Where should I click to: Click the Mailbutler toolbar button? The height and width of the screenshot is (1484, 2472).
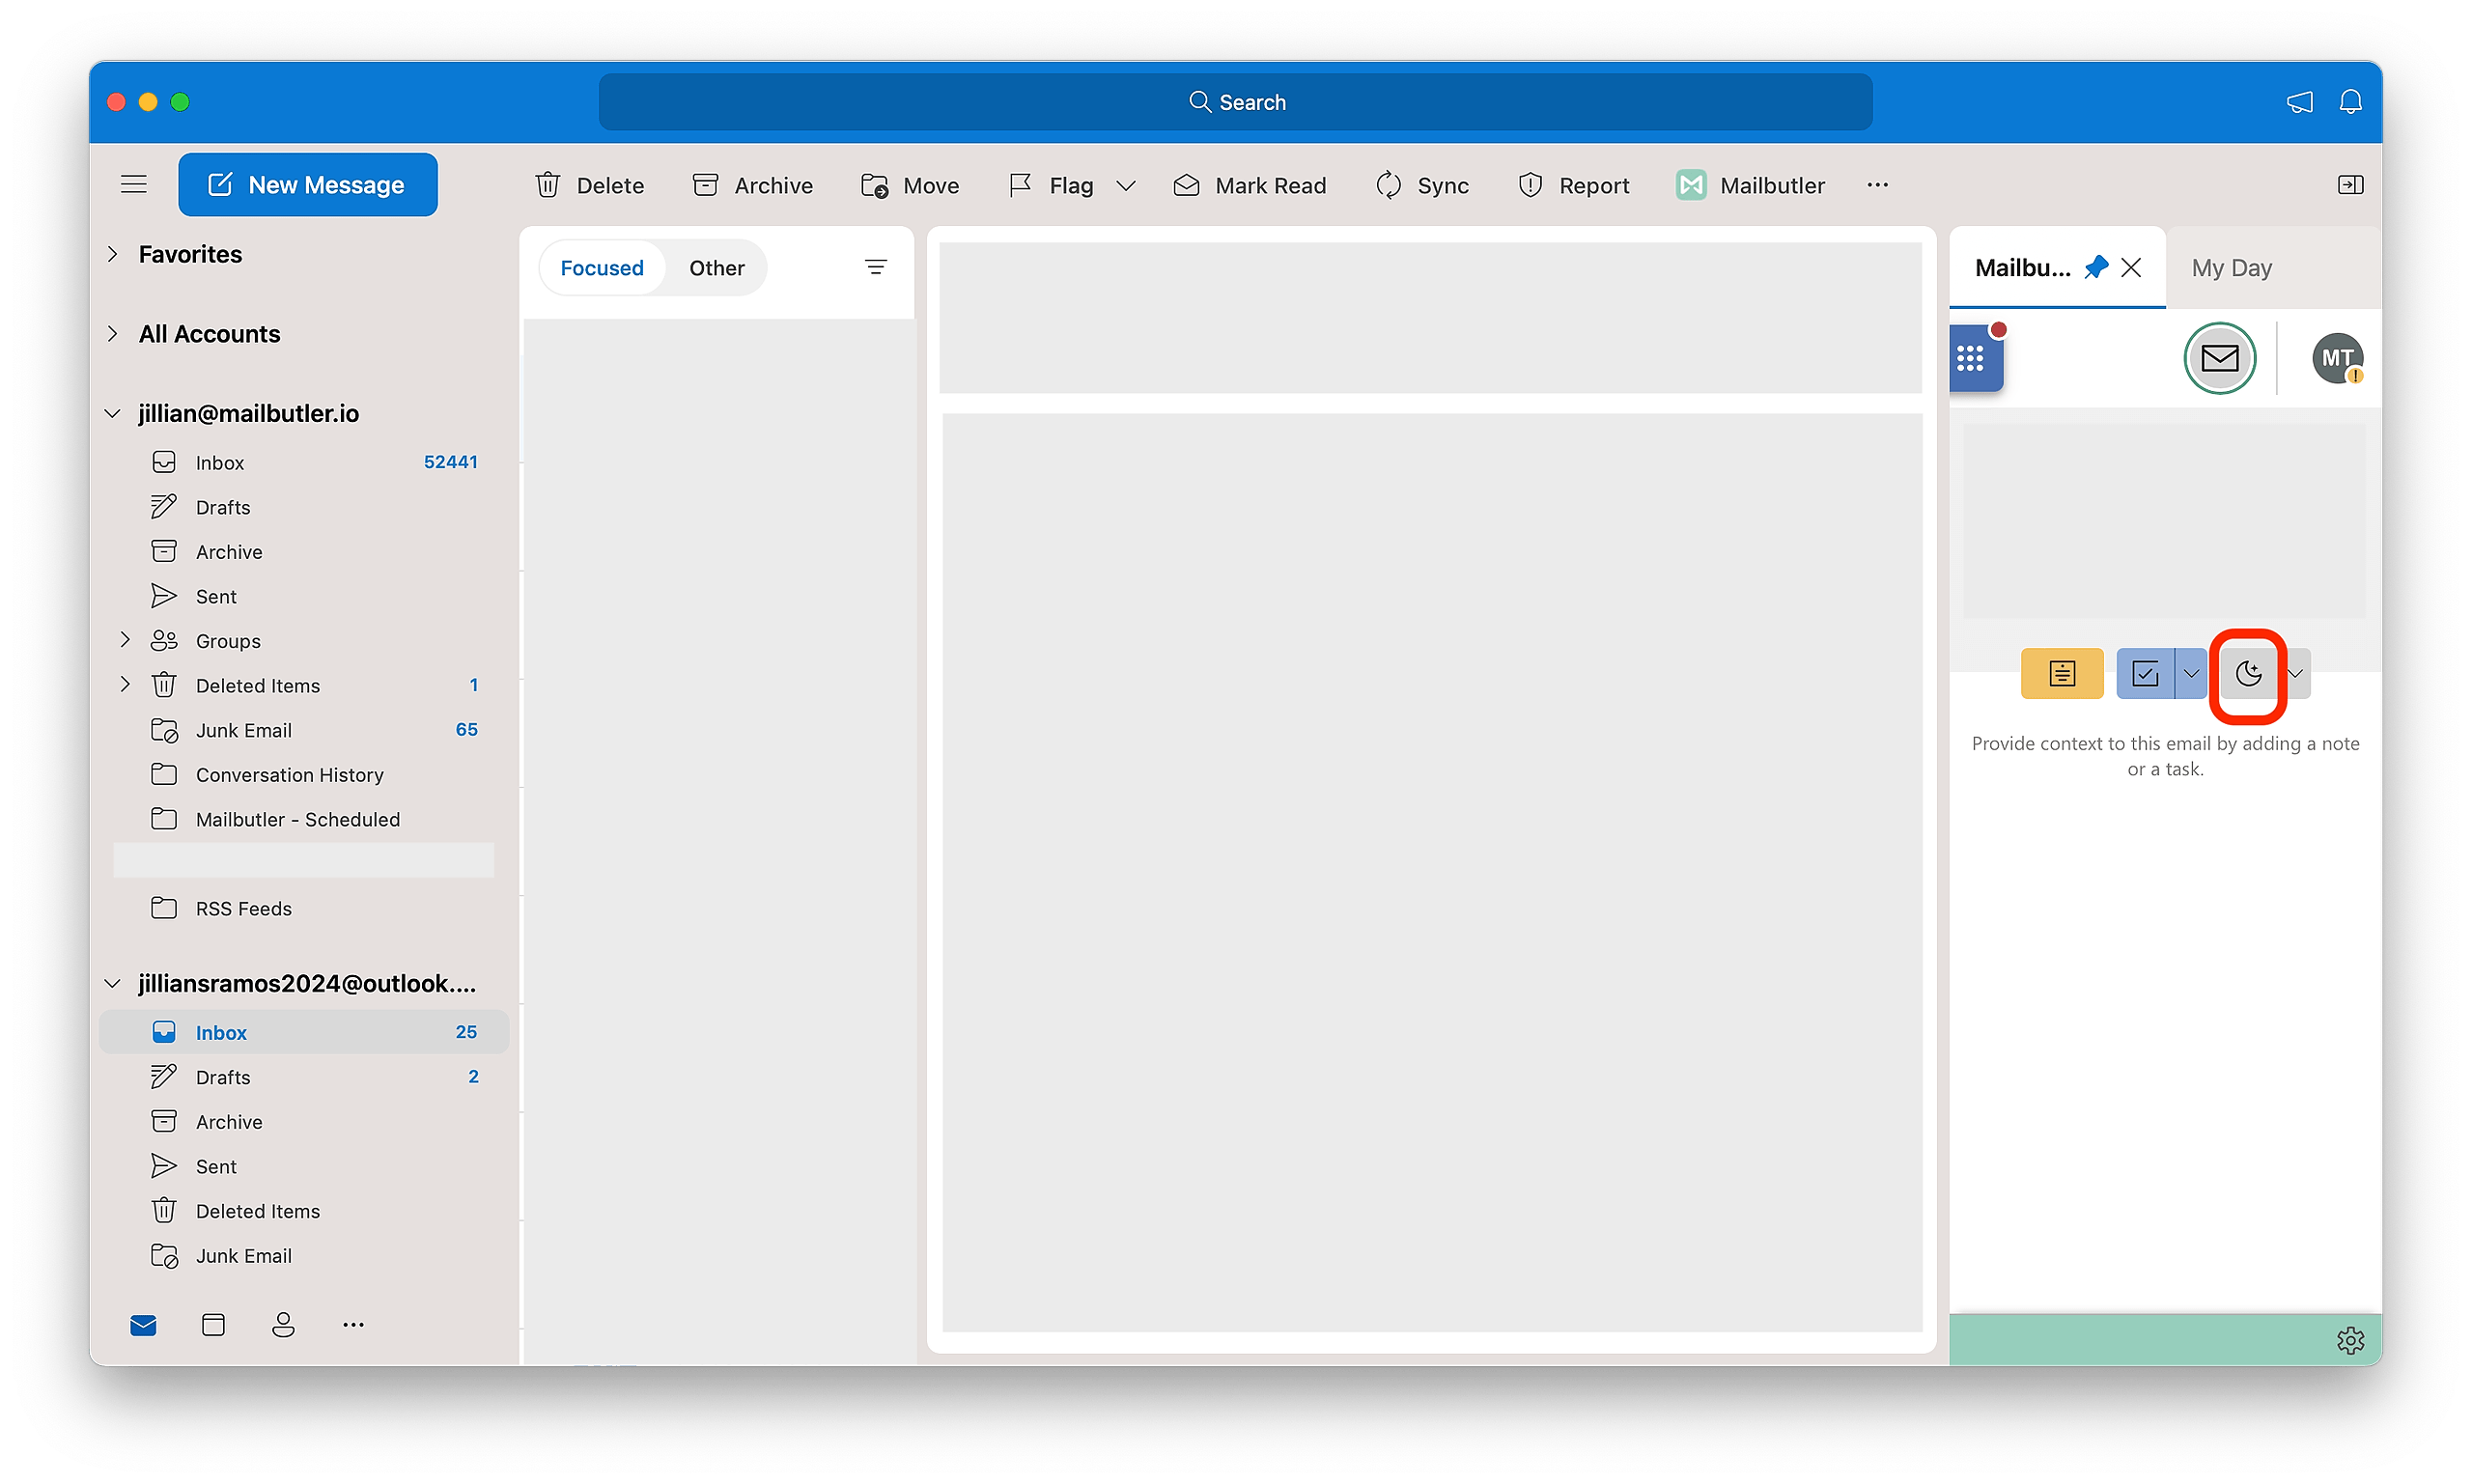pos(1750,186)
